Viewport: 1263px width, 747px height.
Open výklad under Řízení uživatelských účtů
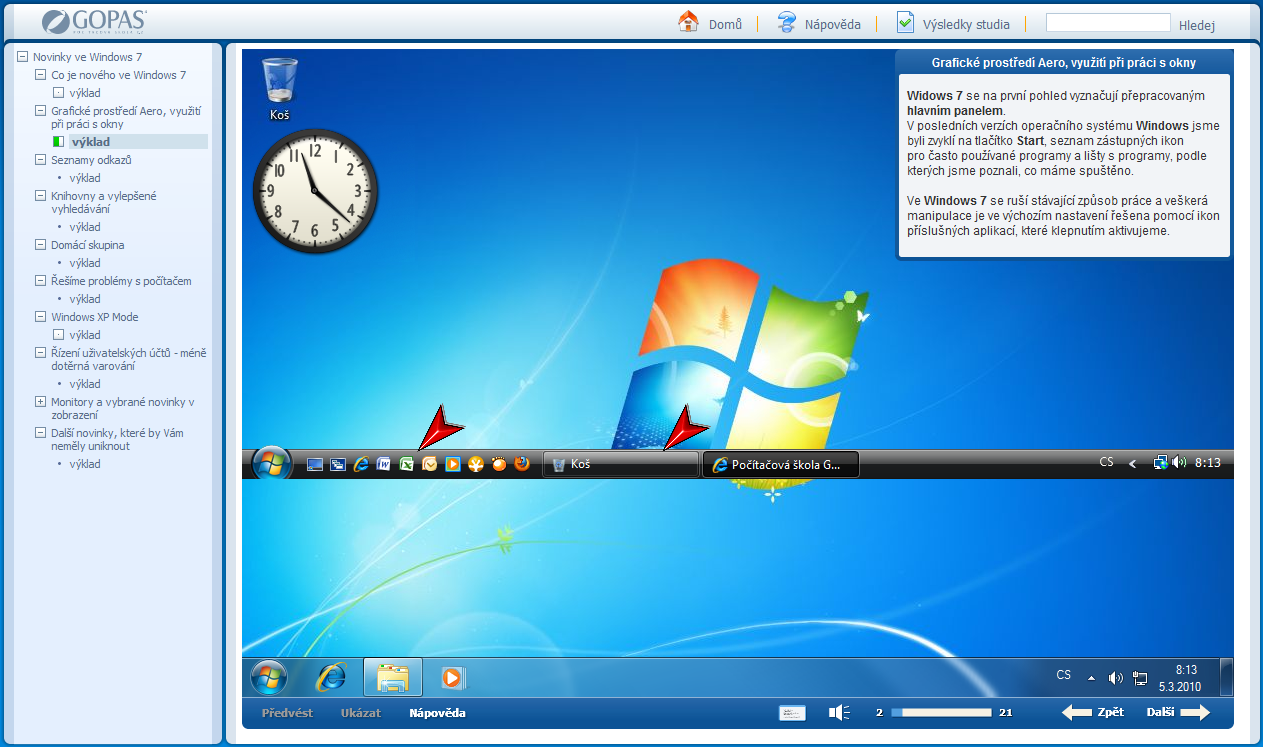pyautogui.click(x=85, y=384)
